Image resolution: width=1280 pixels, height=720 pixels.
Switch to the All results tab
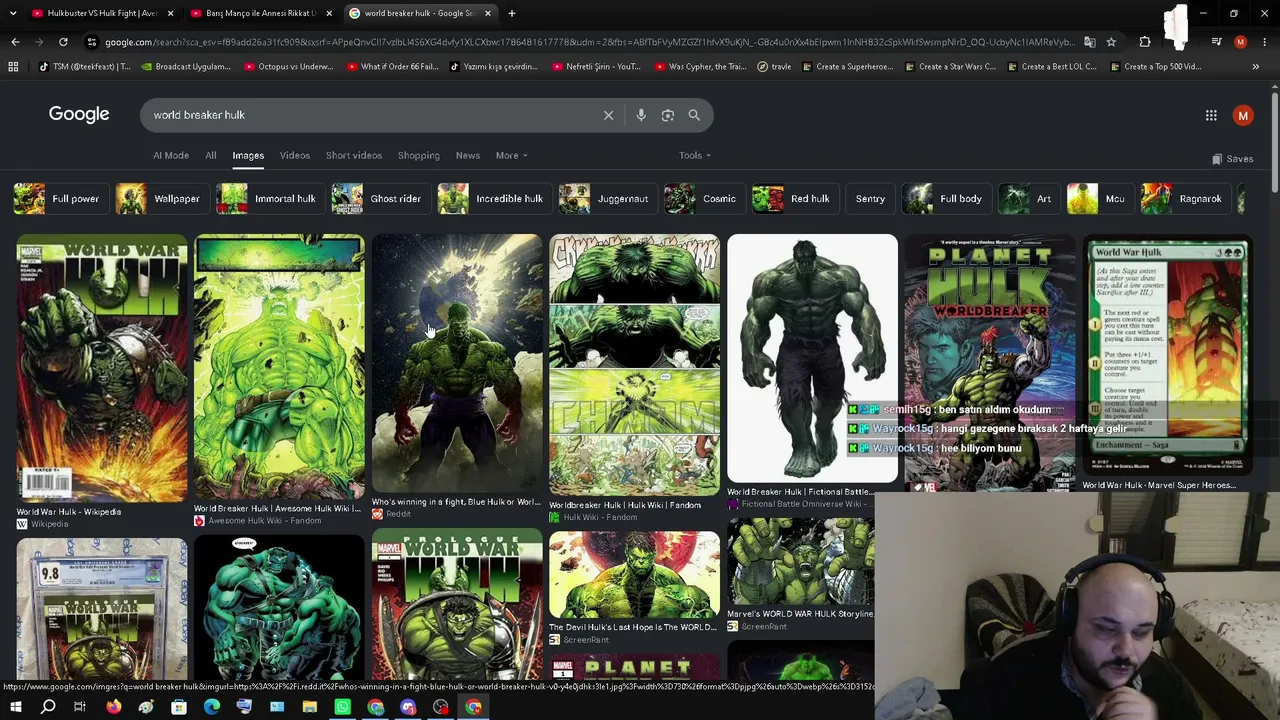[211, 156]
